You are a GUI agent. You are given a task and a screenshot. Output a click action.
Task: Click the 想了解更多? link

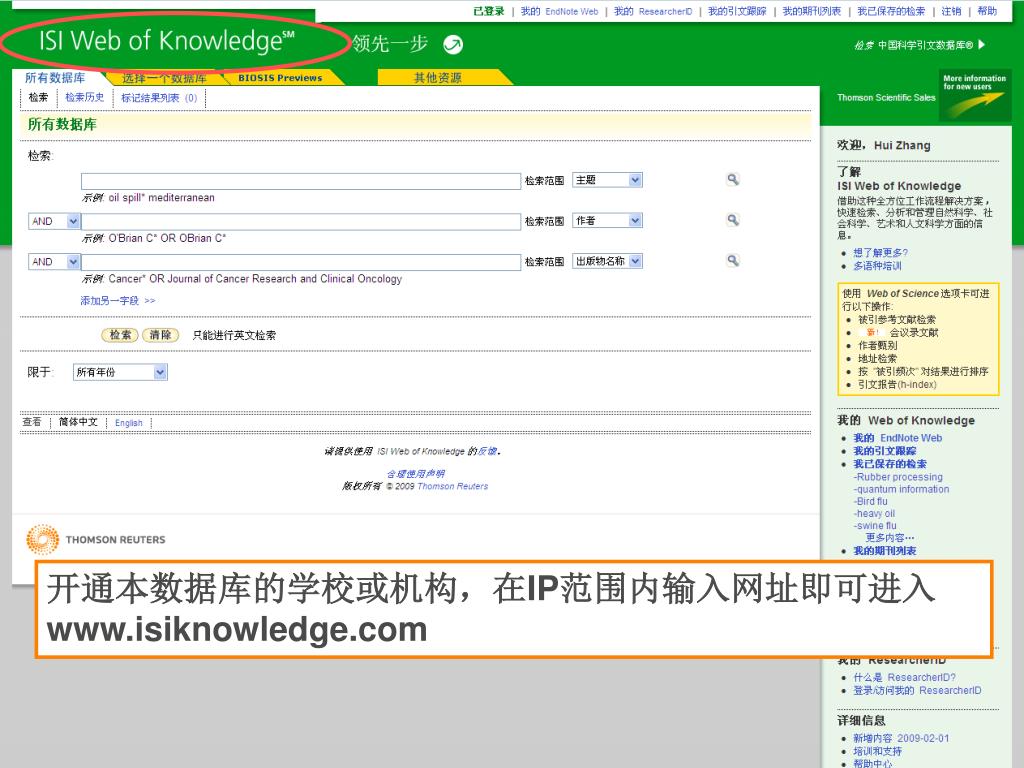(x=880, y=253)
